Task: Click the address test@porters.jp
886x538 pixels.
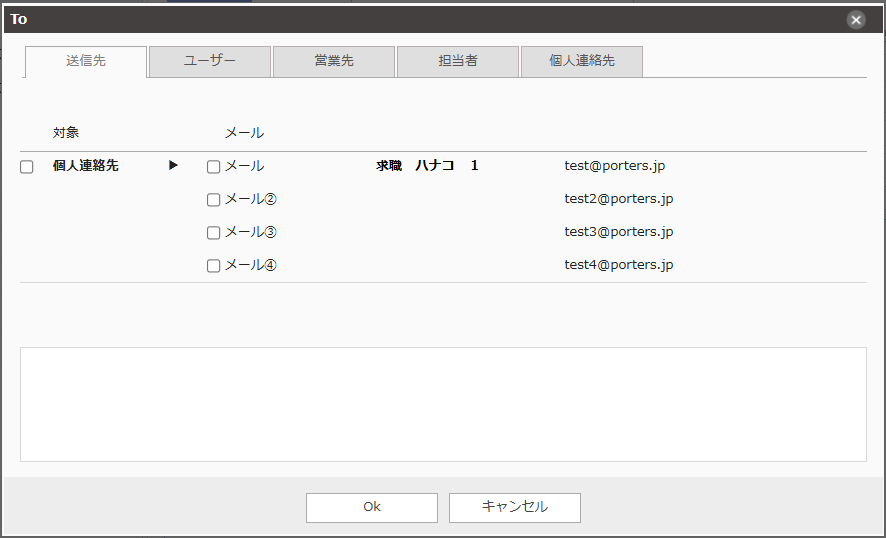Action: click(x=614, y=166)
